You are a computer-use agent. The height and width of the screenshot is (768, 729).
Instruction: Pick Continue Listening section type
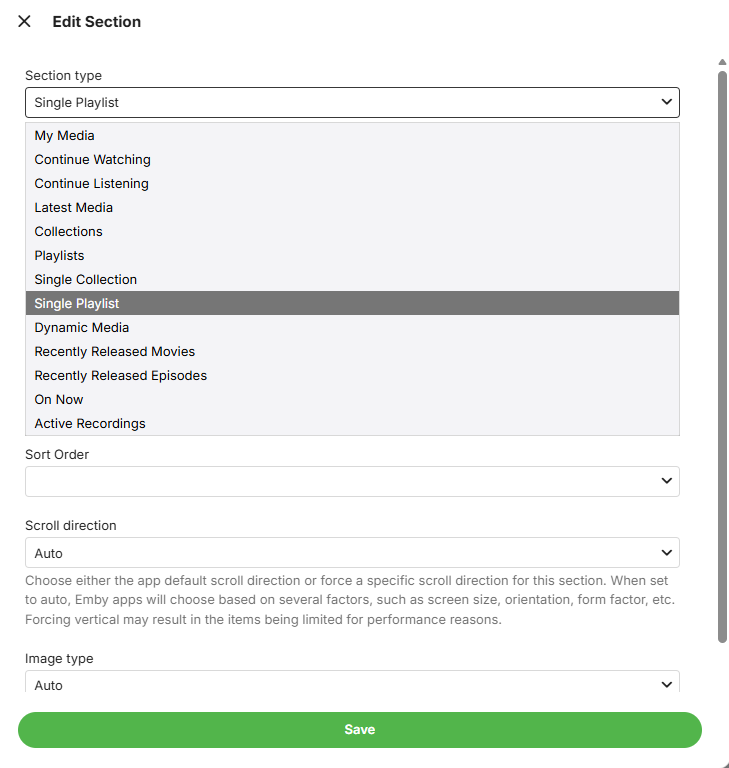tap(91, 183)
